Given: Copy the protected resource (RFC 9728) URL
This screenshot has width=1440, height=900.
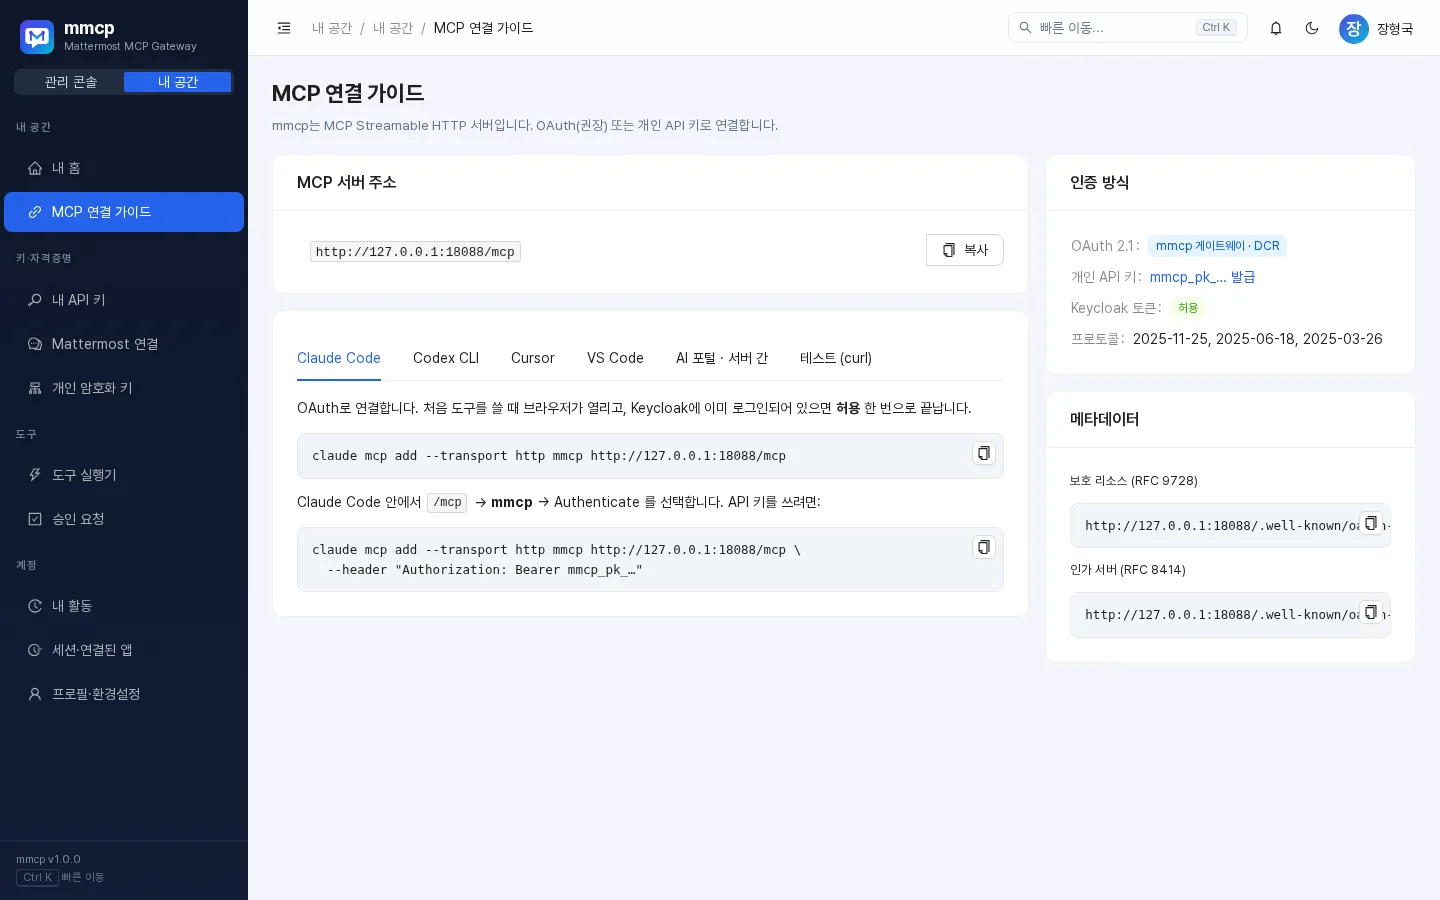Looking at the screenshot, I should pyautogui.click(x=1371, y=523).
